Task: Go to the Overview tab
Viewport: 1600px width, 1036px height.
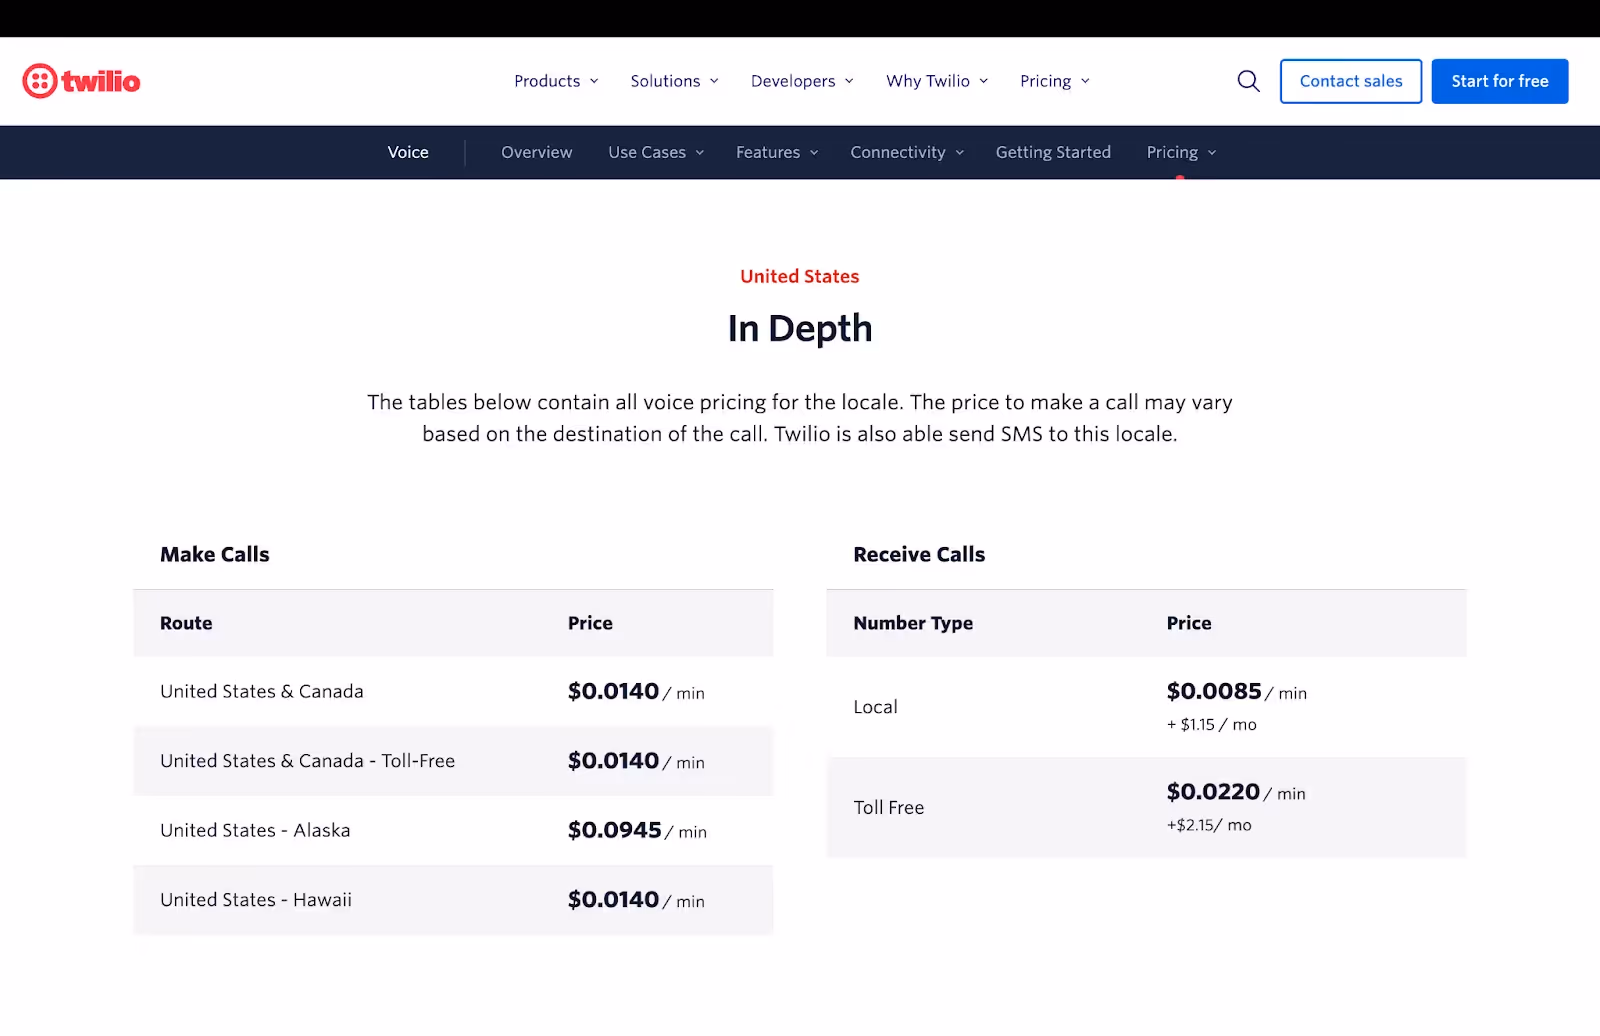Action: 536,152
